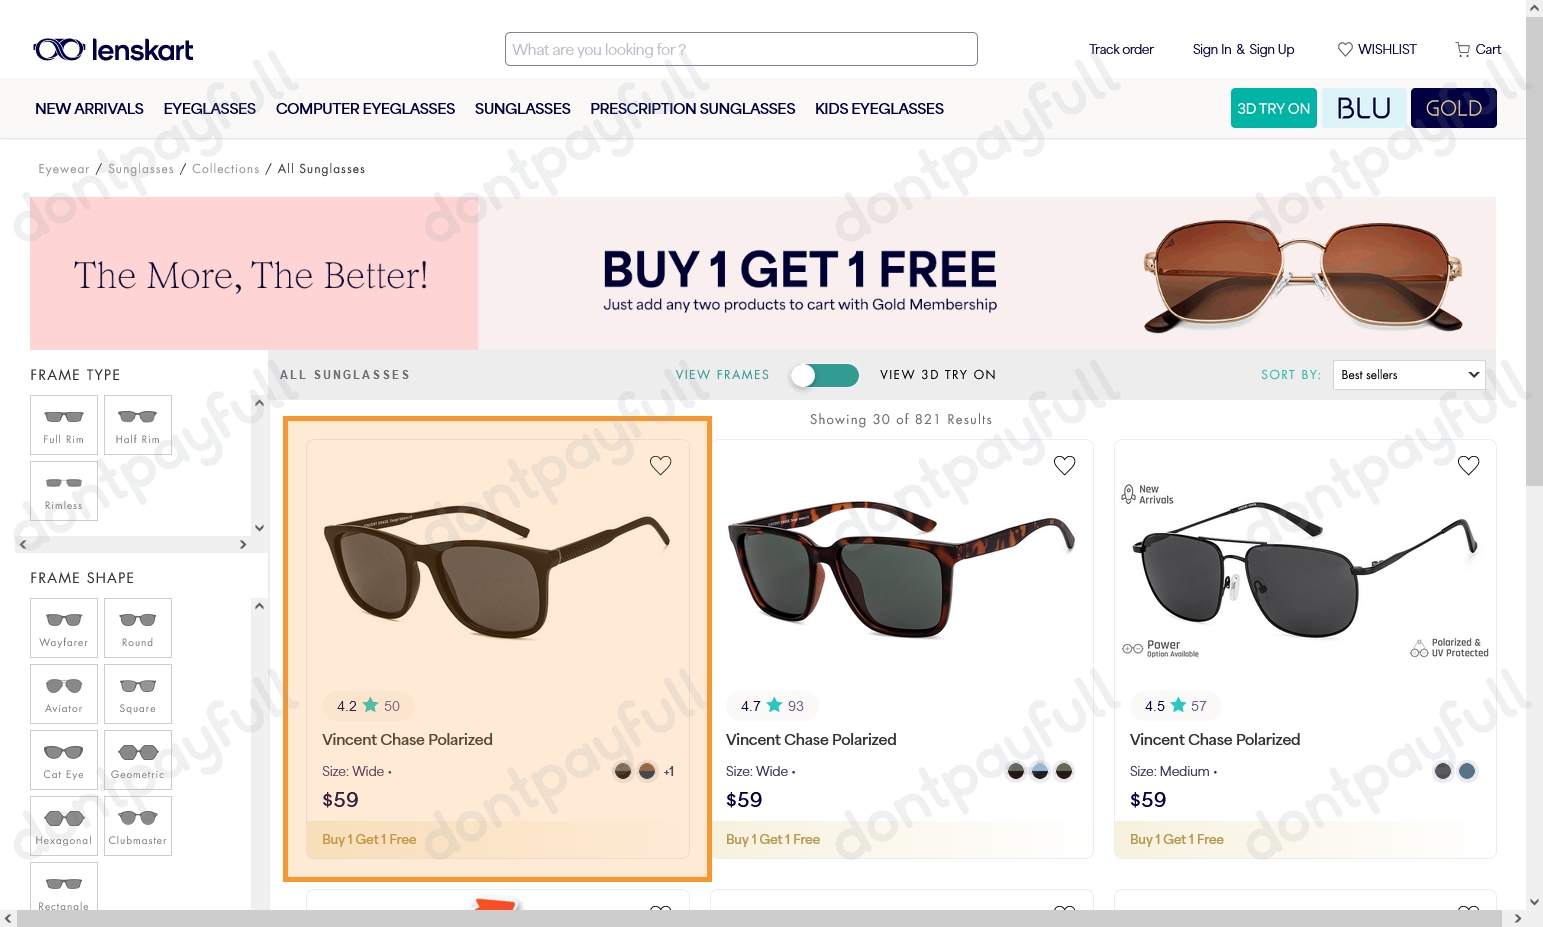
Task: Open Sign In & Sign Up link
Action: tap(1243, 49)
